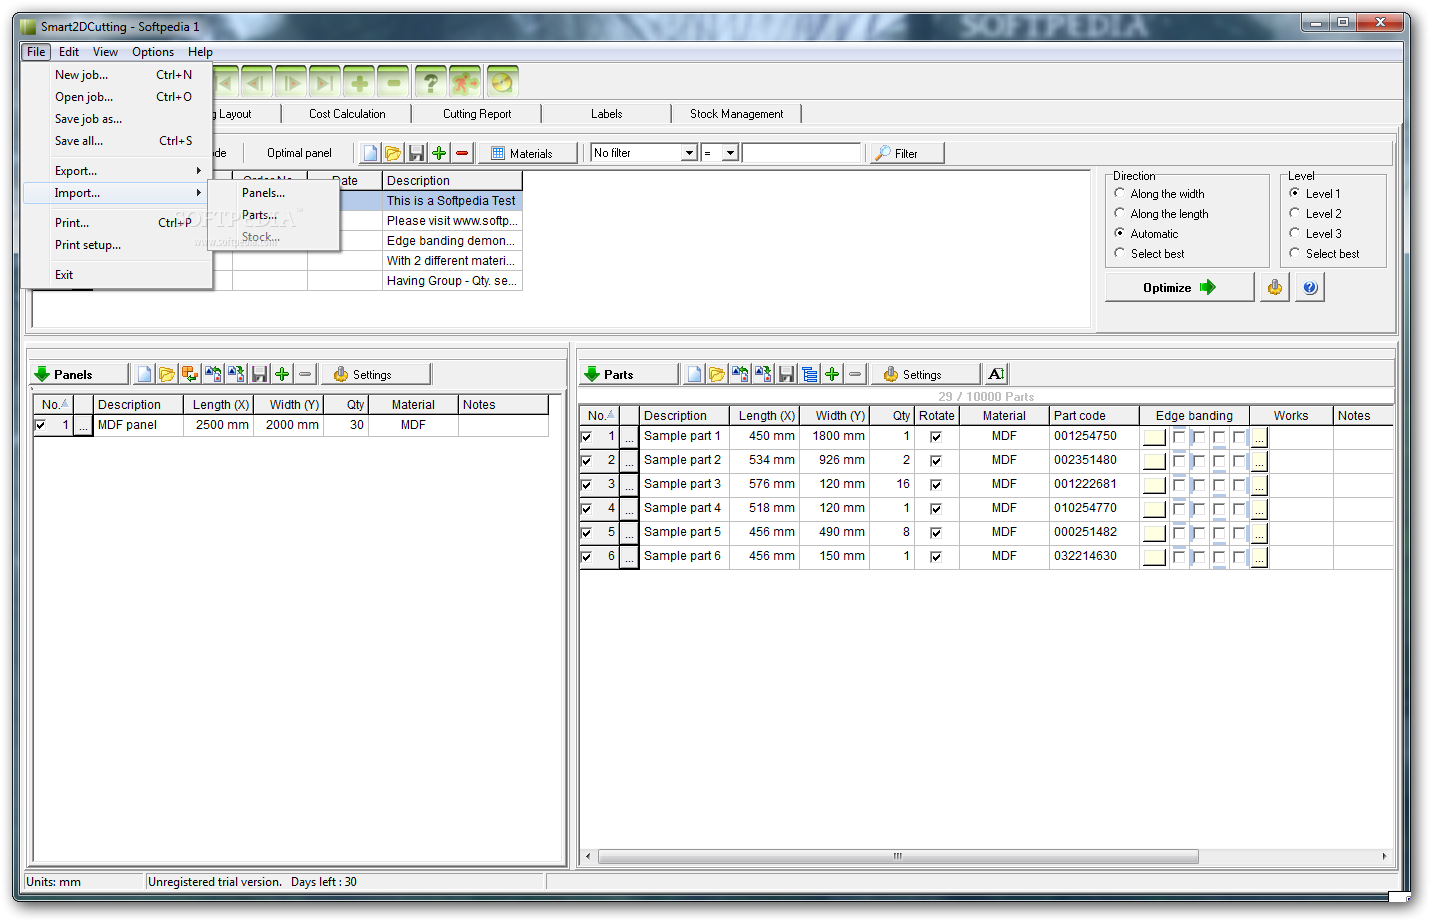Open help with the question mark icon
1431x922 pixels.
(431, 82)
